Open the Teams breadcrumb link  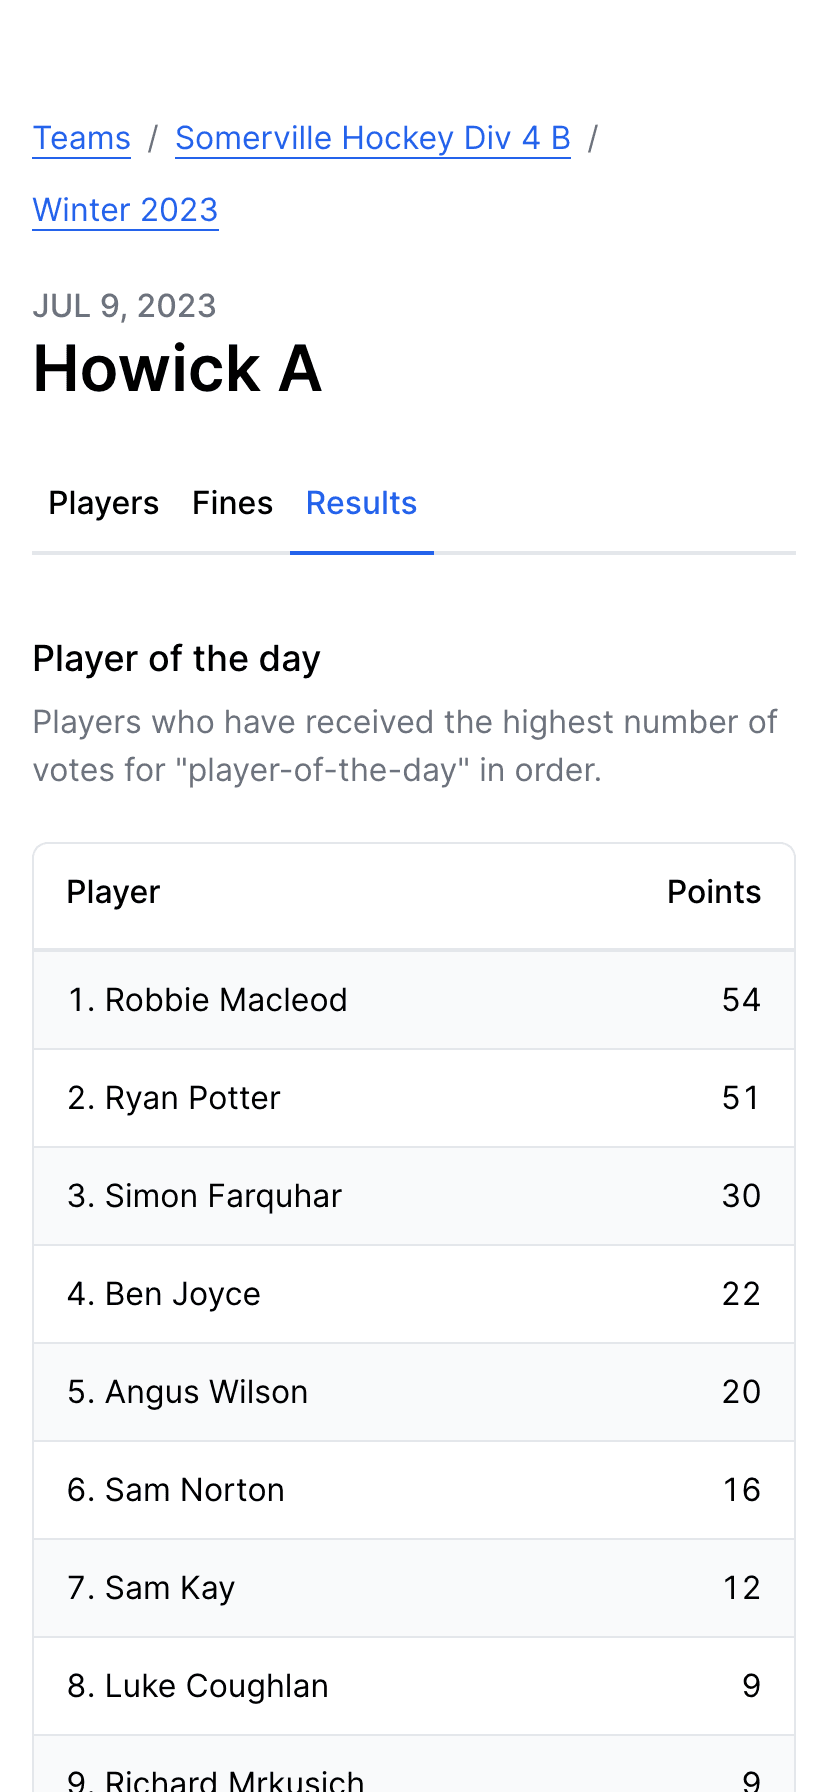pos(81,138)
